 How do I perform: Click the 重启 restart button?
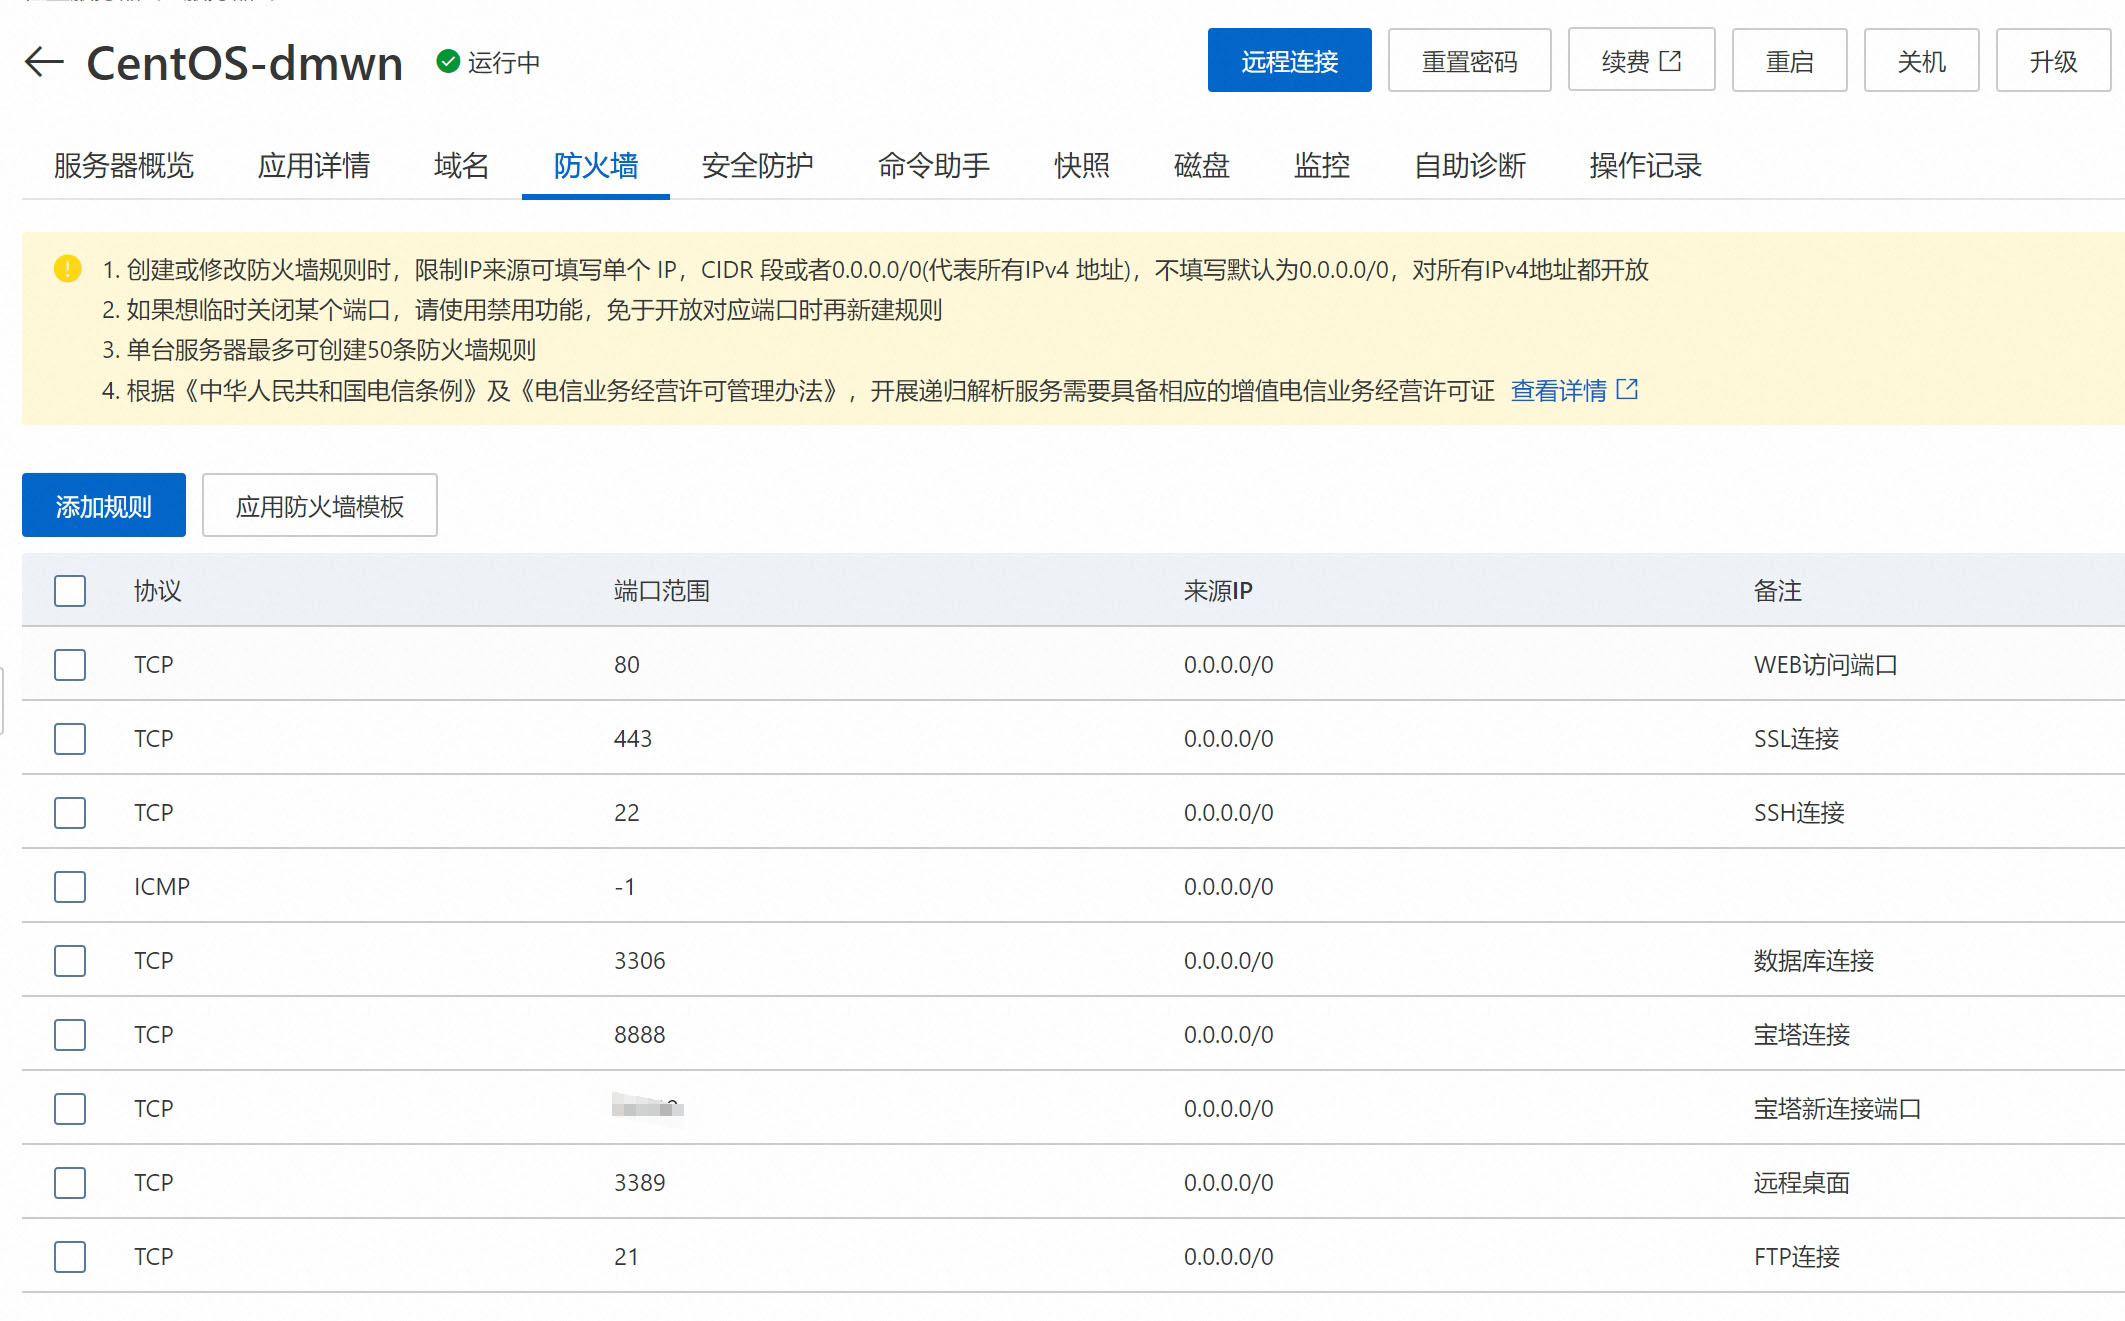[1789, 61]
